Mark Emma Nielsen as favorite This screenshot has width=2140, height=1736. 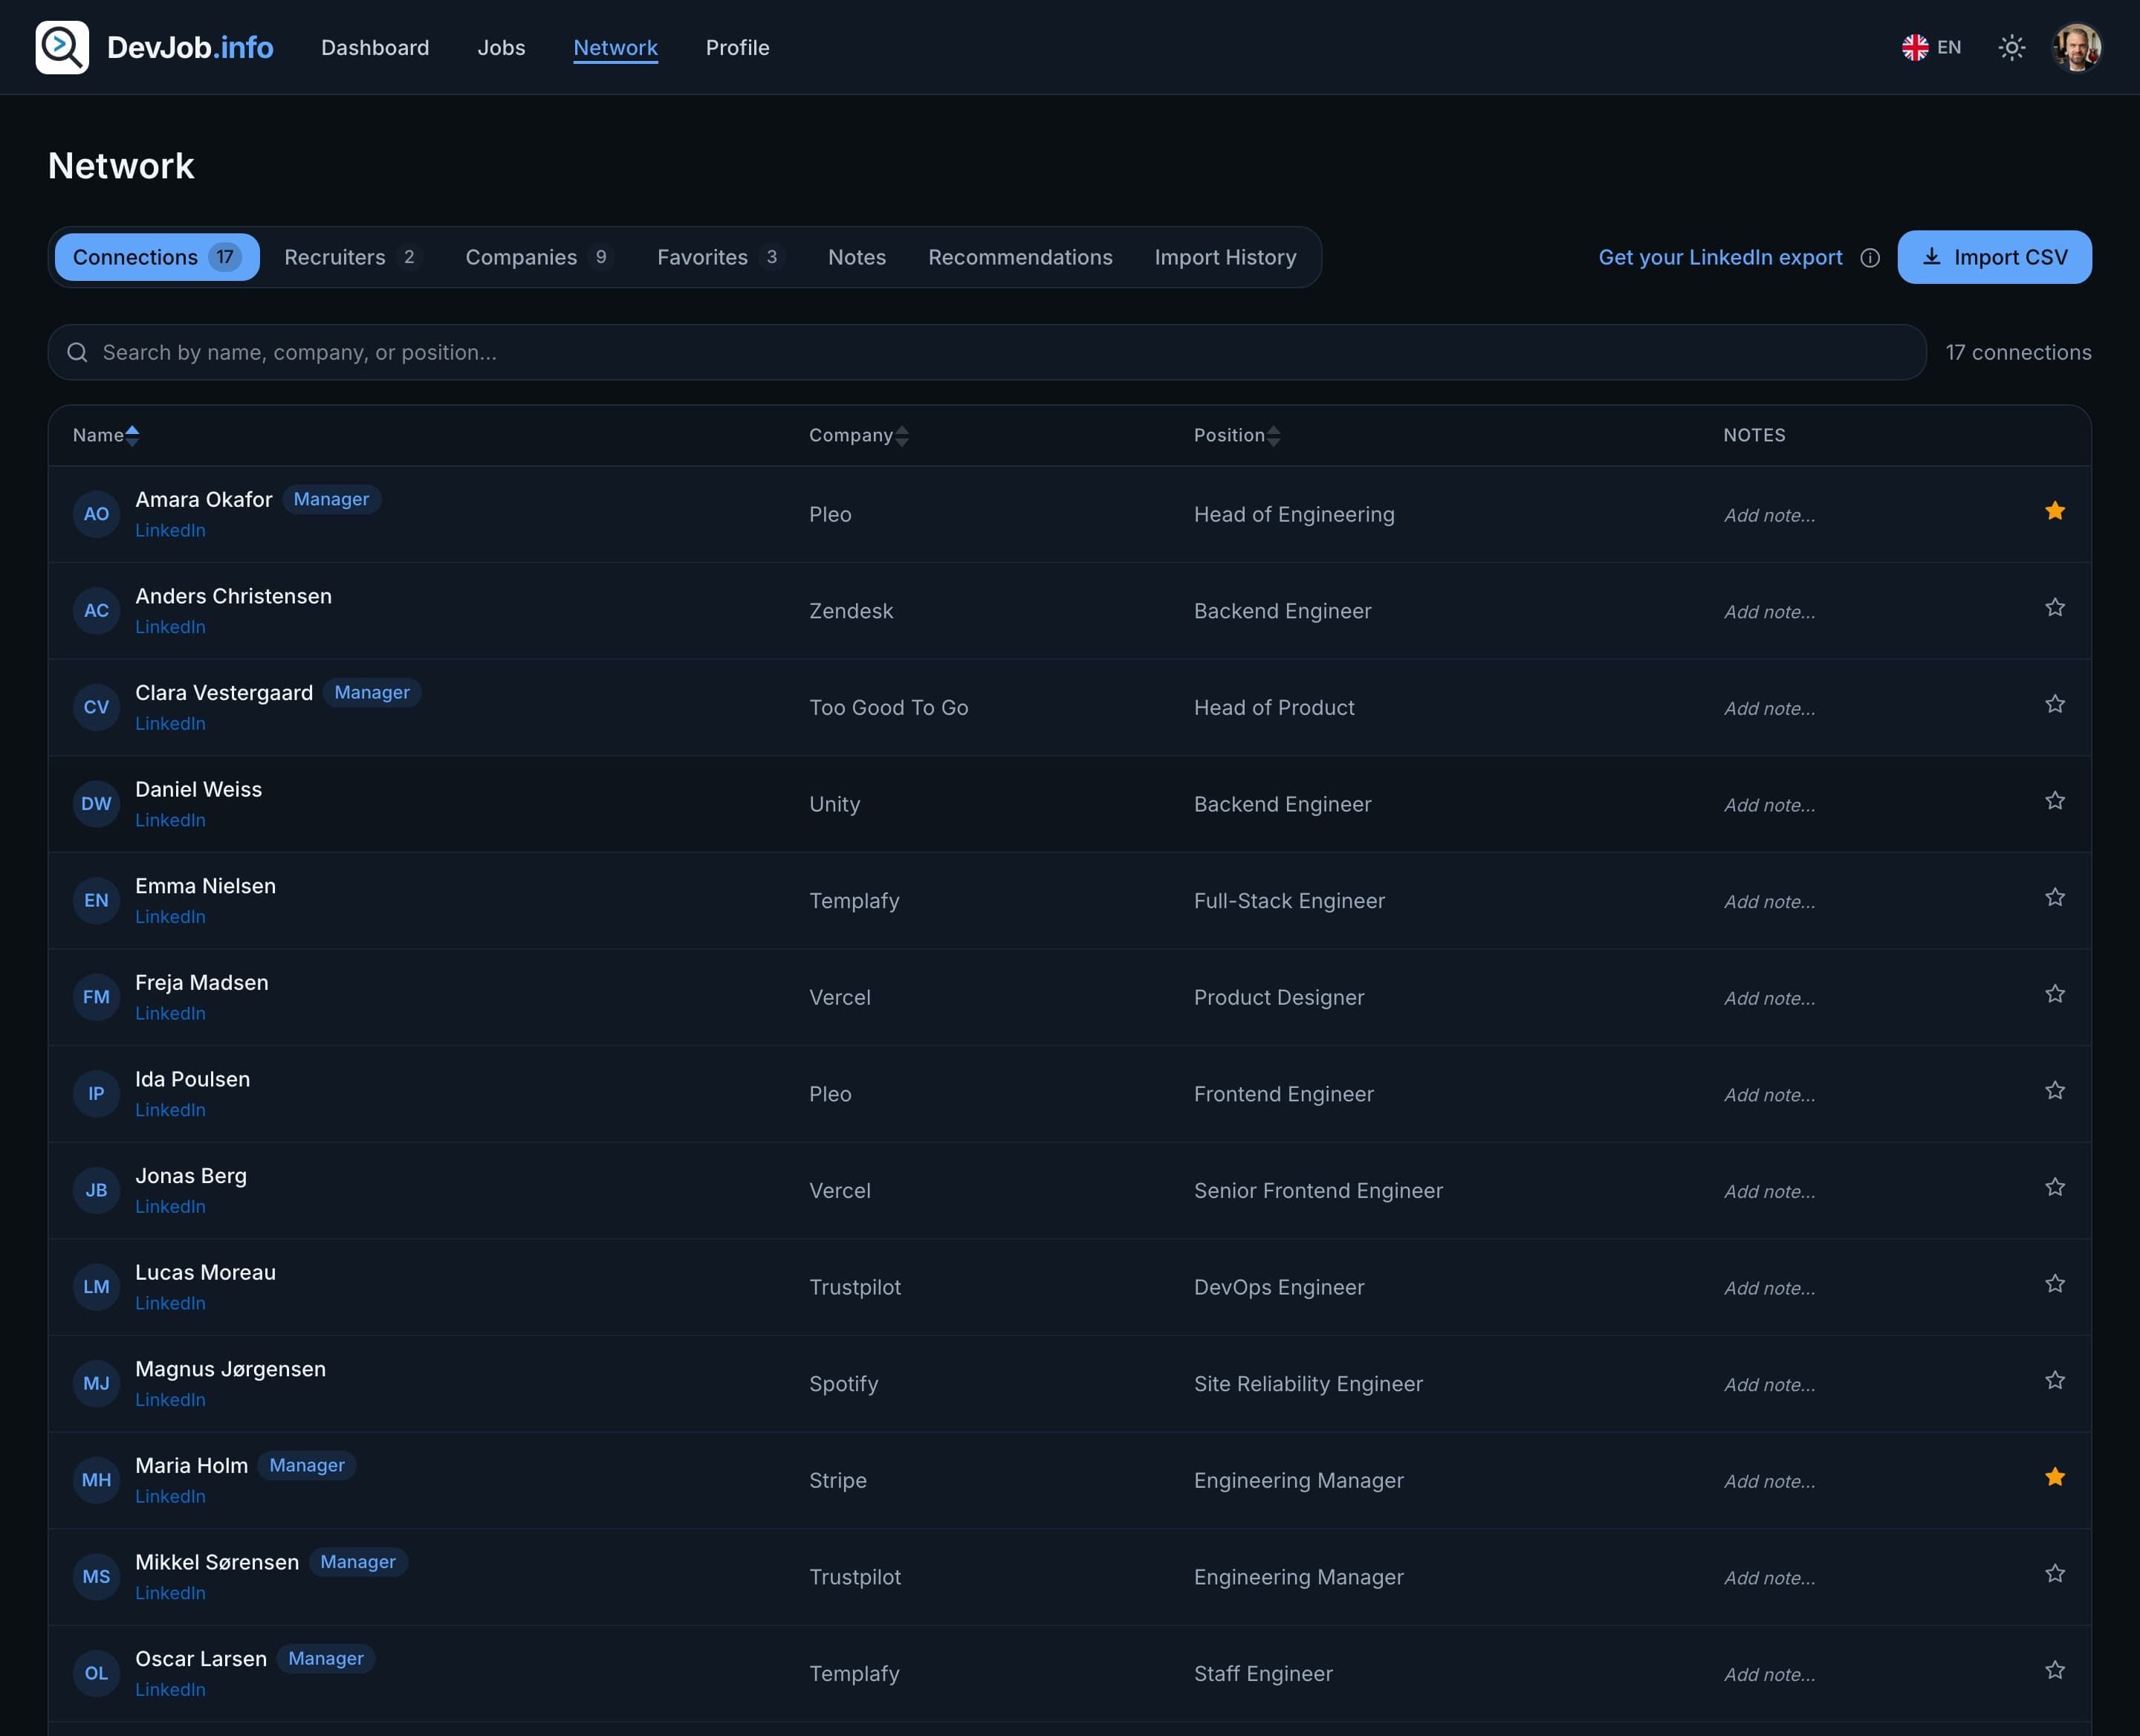click(2055, 898)
